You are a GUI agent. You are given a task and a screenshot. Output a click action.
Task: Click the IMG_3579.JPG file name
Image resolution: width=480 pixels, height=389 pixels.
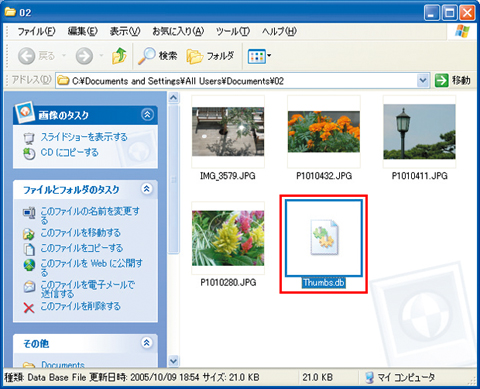tap(228, 176)
